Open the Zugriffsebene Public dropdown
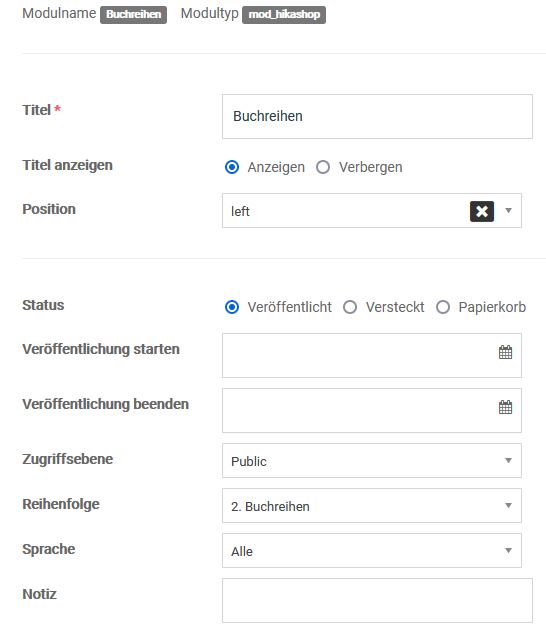Screen dimensions: 546x632 pos(372,461)
